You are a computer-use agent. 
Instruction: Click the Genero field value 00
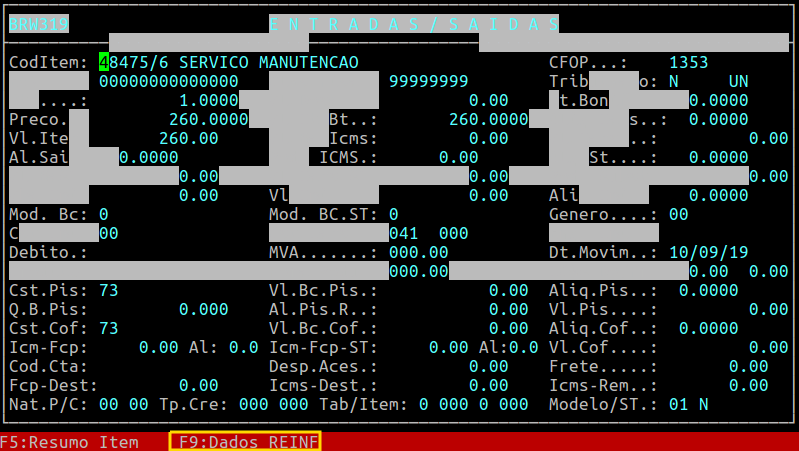click(678, 214)
